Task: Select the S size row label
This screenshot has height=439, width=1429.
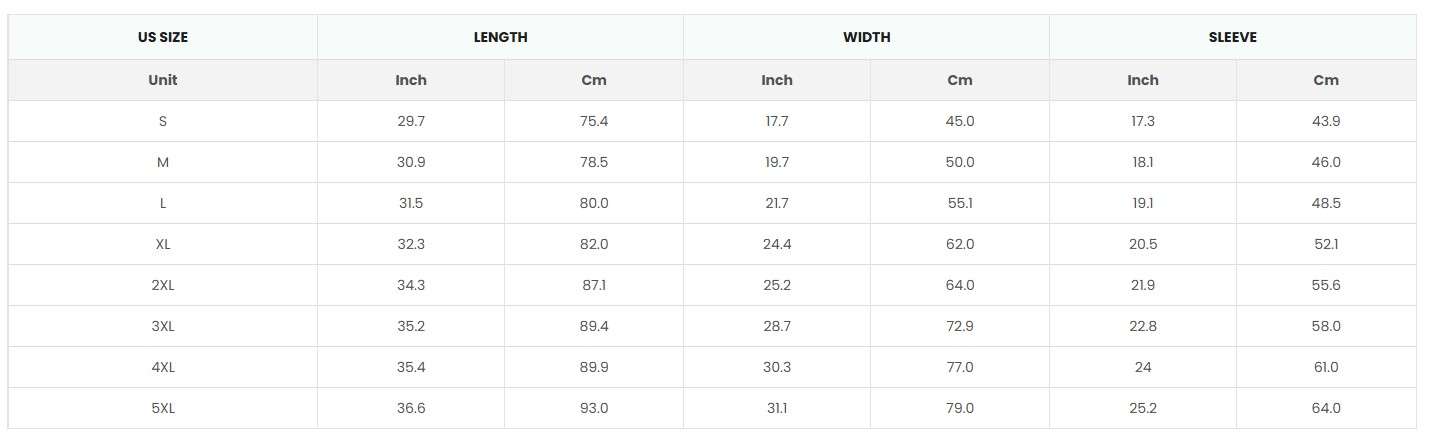Action: [x=163, y=121]
